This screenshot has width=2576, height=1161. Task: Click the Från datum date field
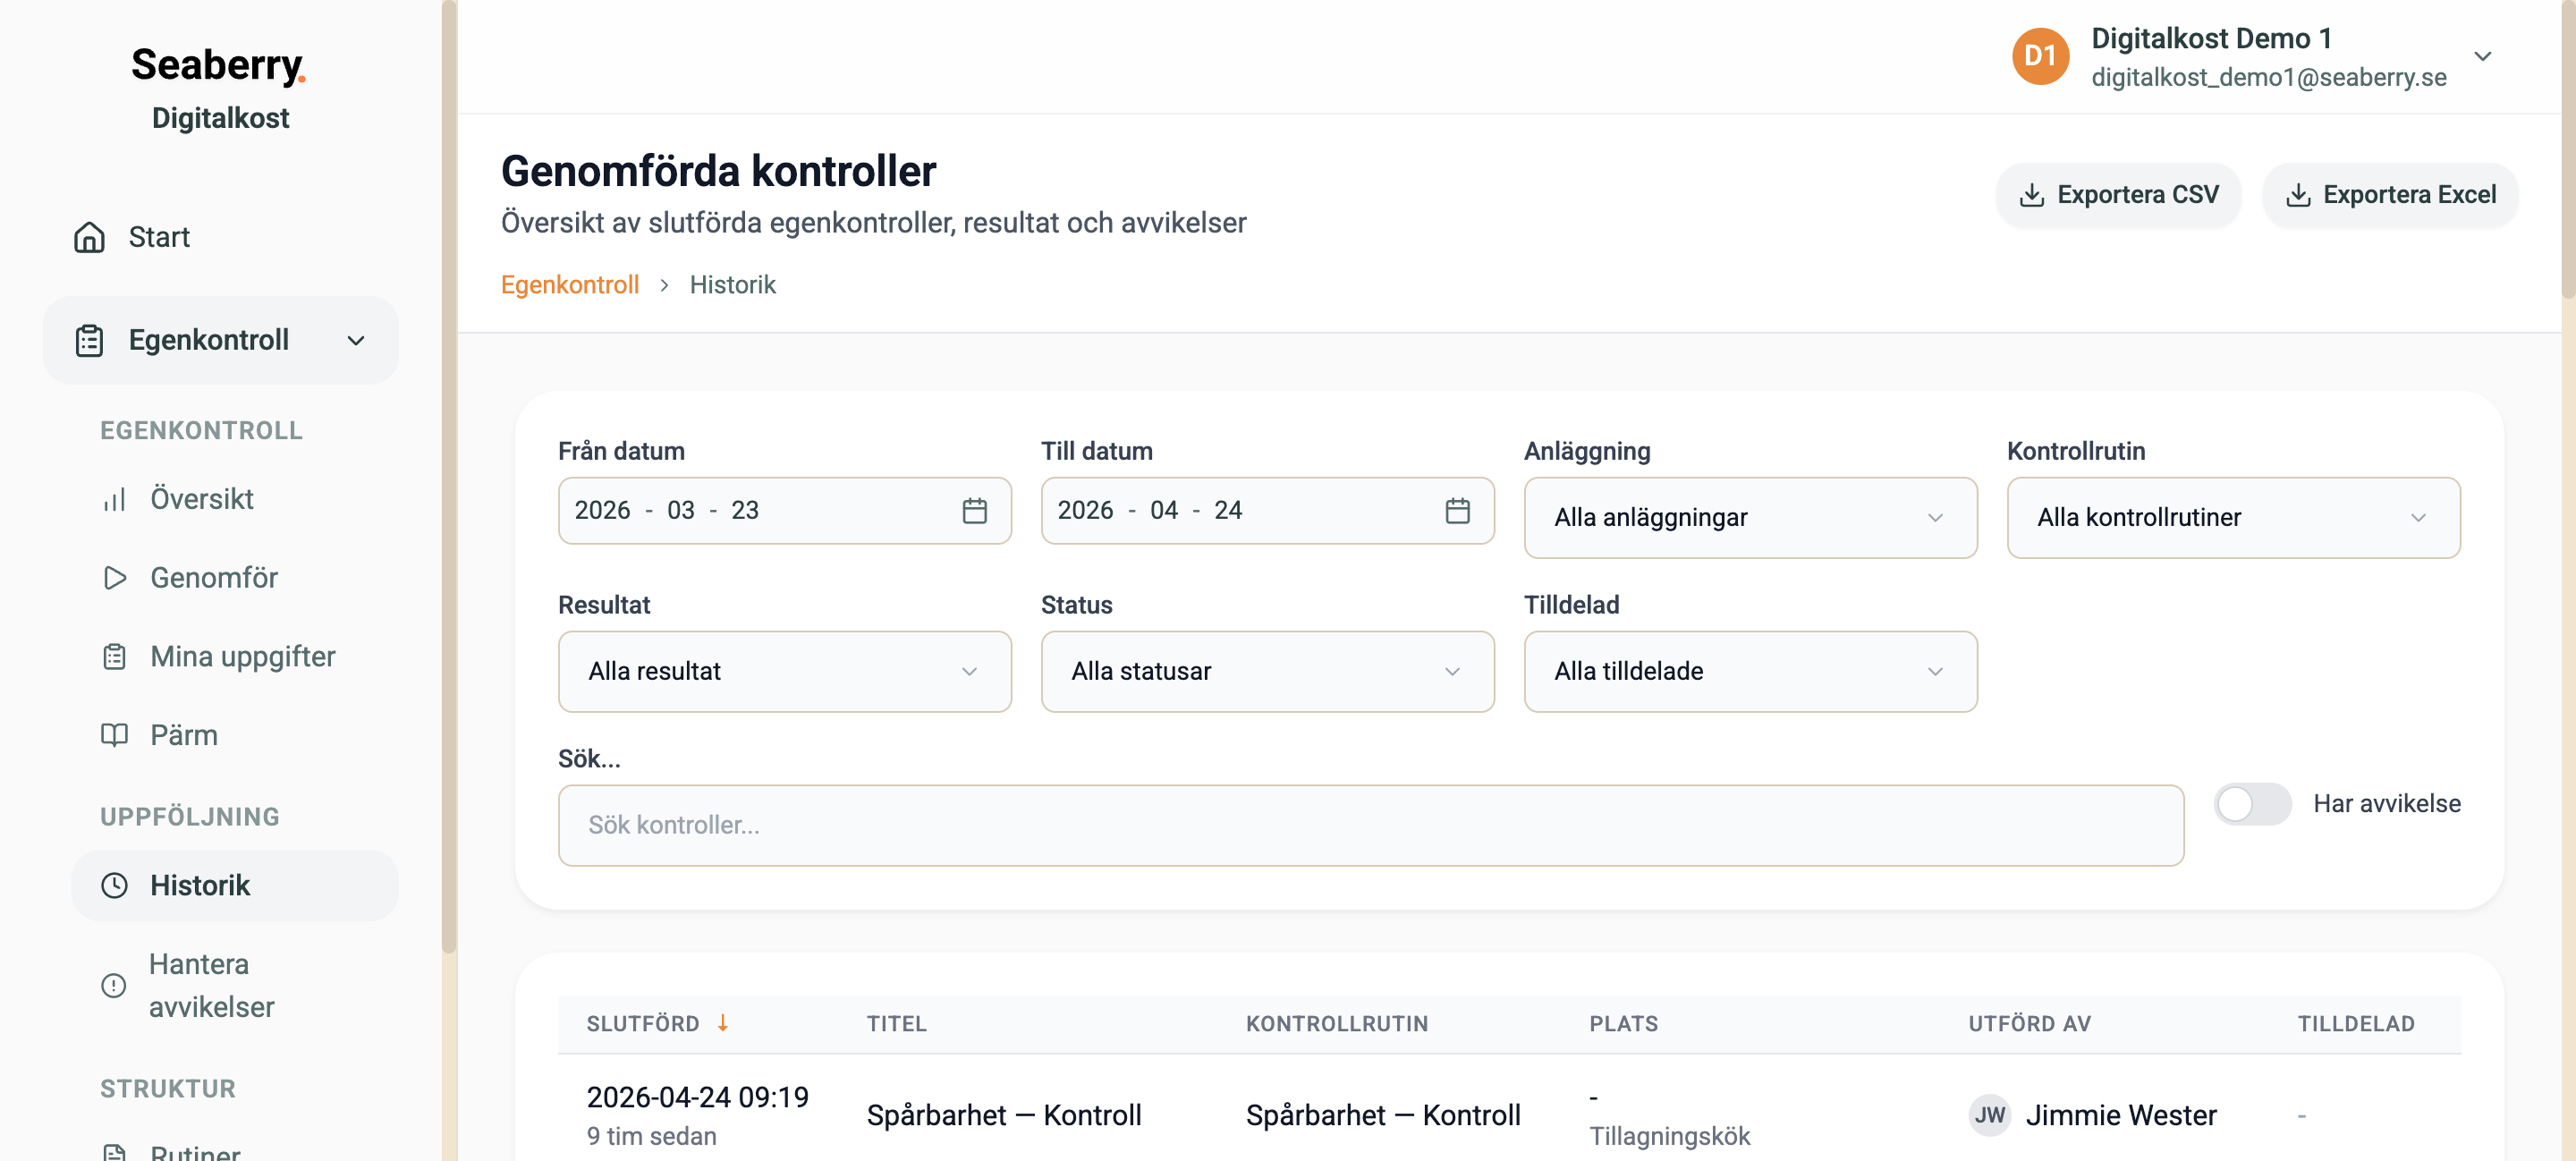tap(784, 510)
